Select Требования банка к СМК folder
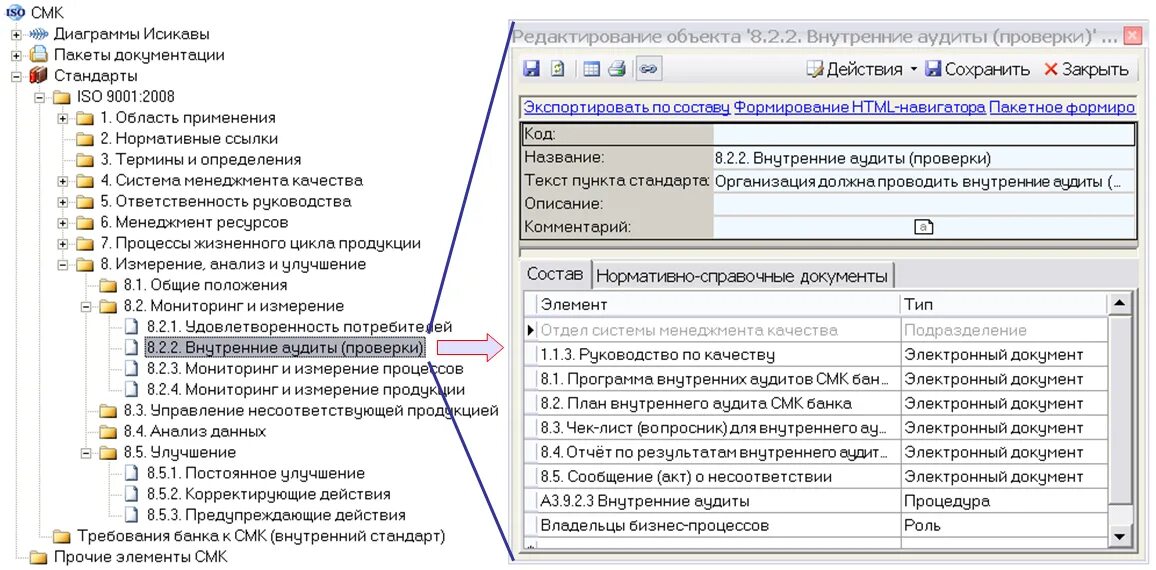This screenshot has width=1156, height=570. pos(261,536)
